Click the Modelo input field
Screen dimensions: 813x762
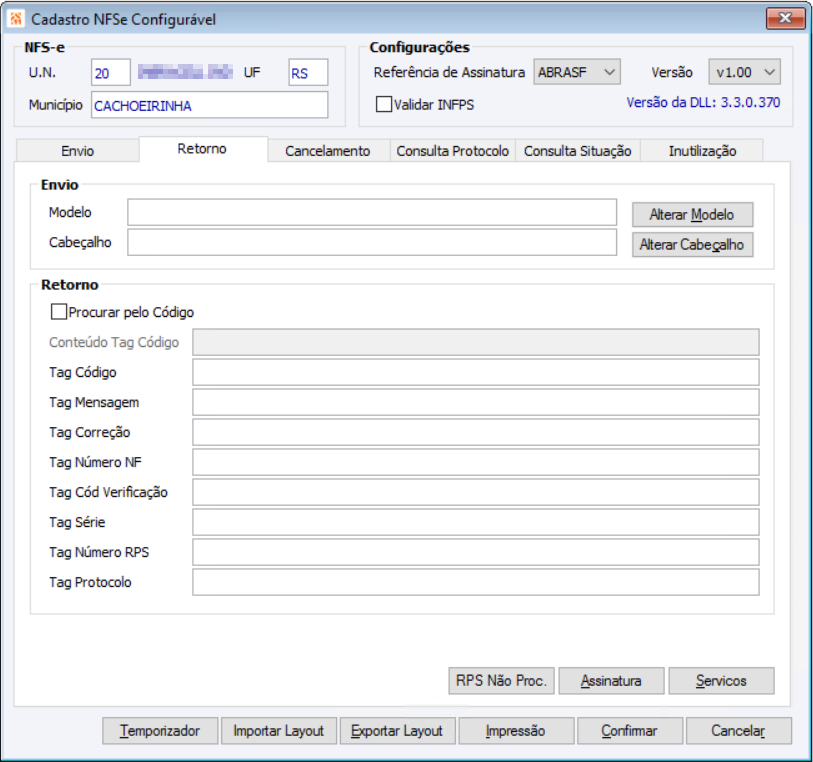click(x=372, y=213)
